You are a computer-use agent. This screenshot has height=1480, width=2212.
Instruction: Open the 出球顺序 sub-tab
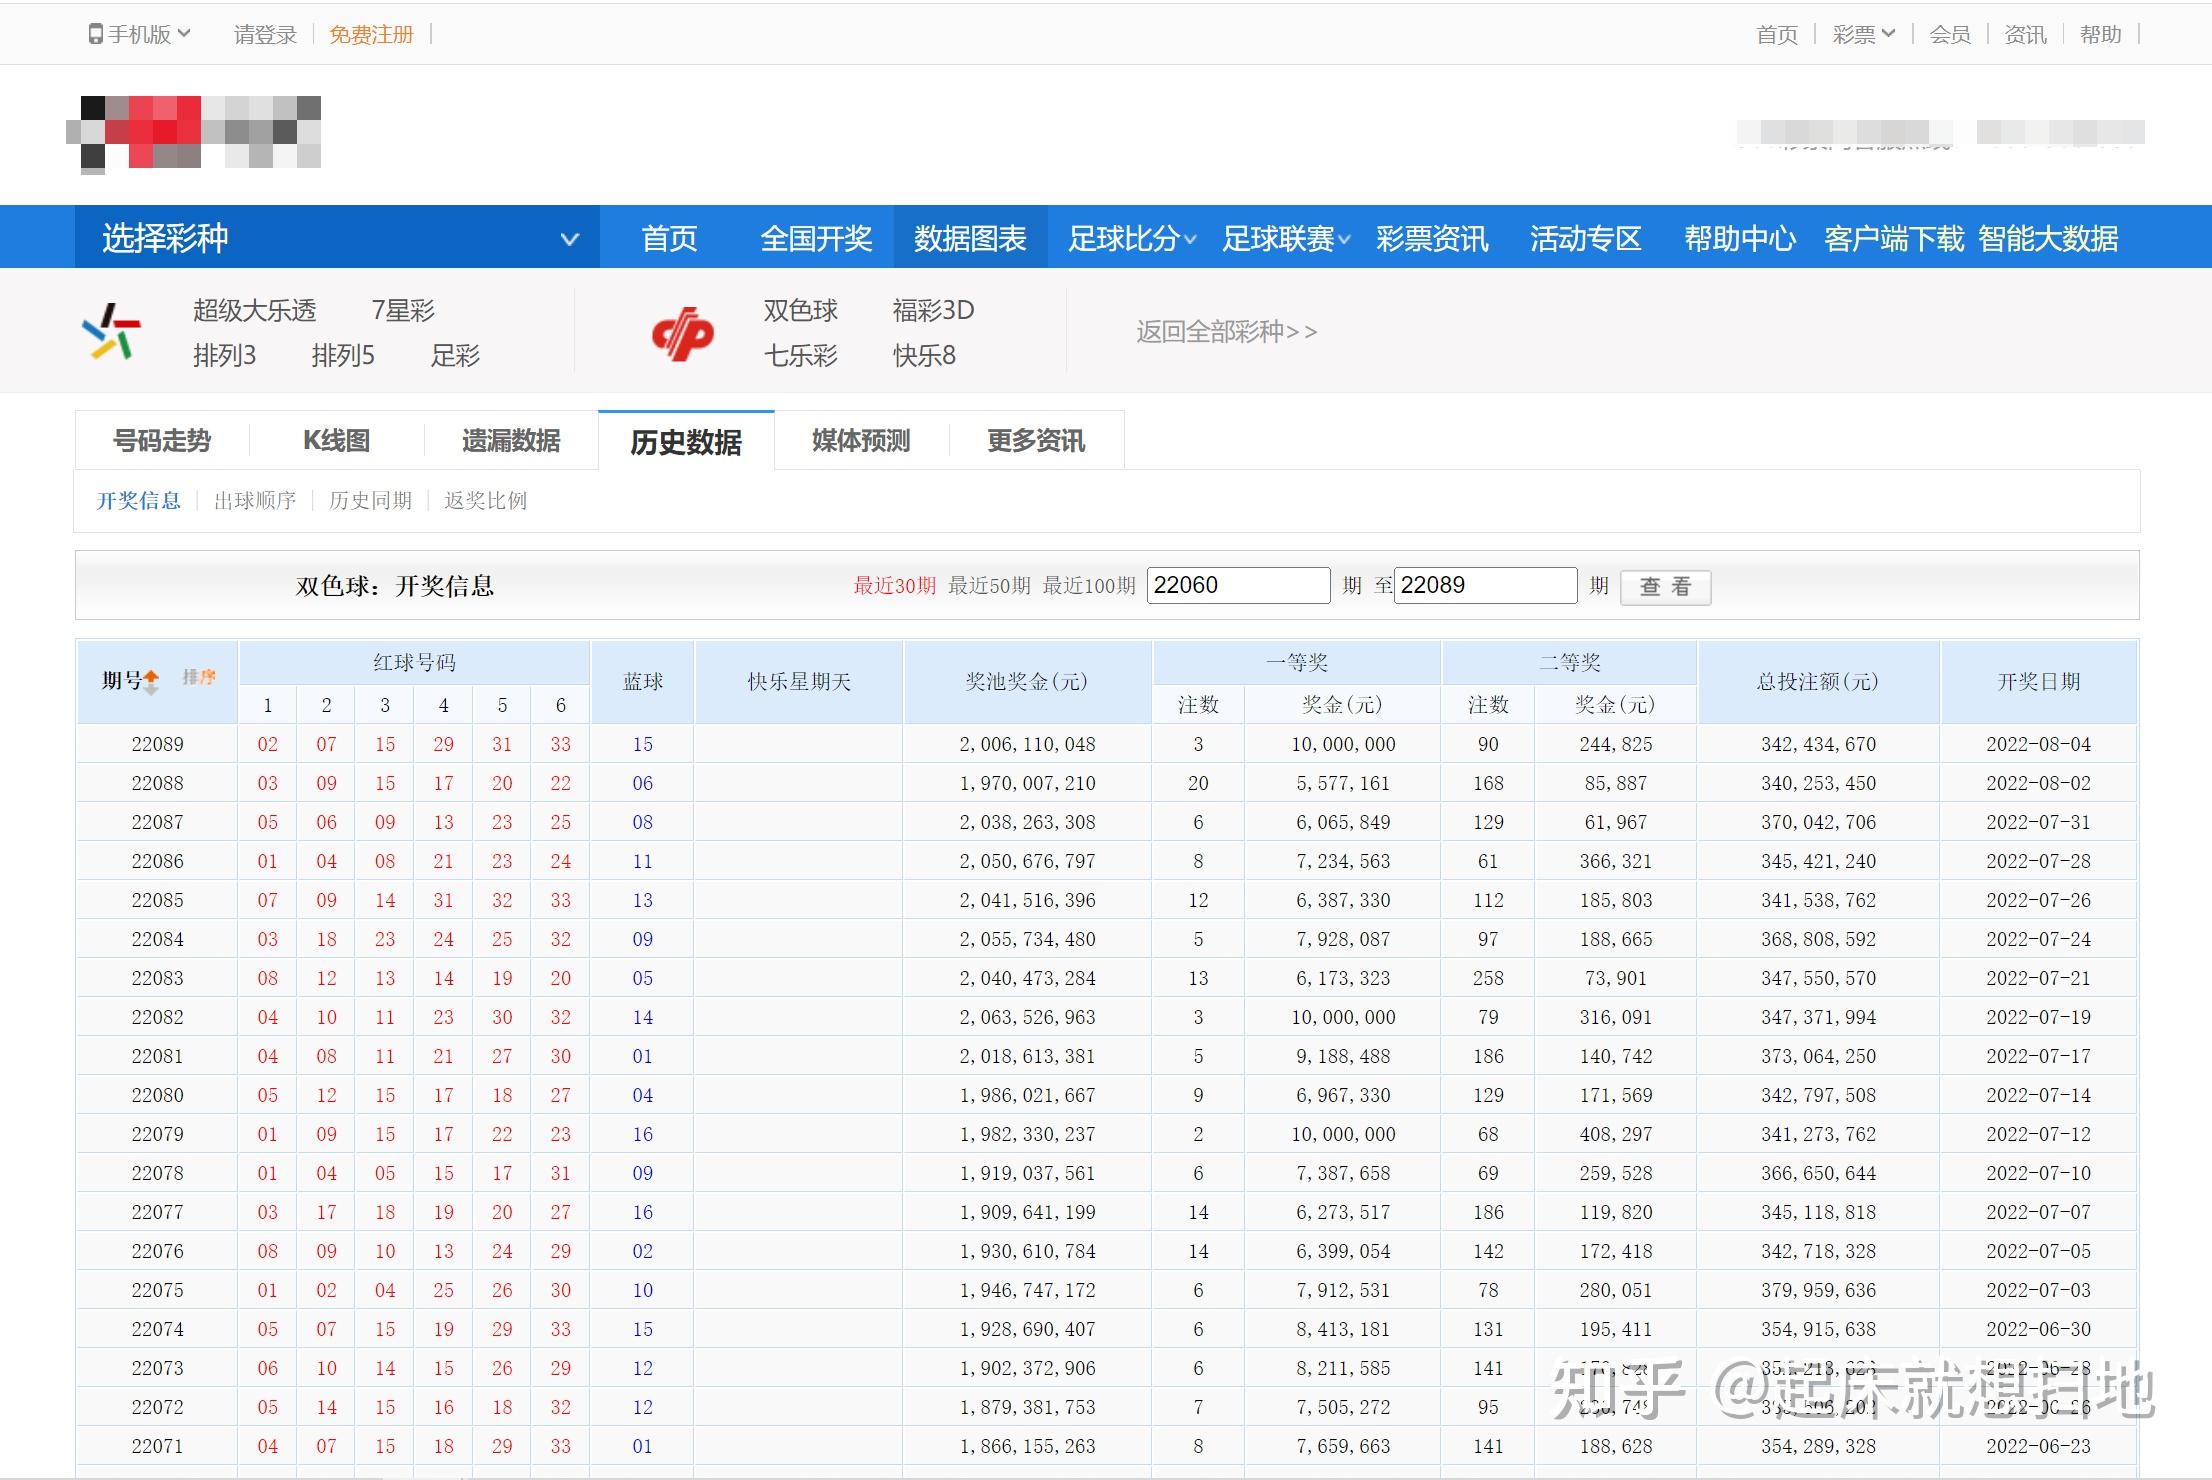(255, 500)
